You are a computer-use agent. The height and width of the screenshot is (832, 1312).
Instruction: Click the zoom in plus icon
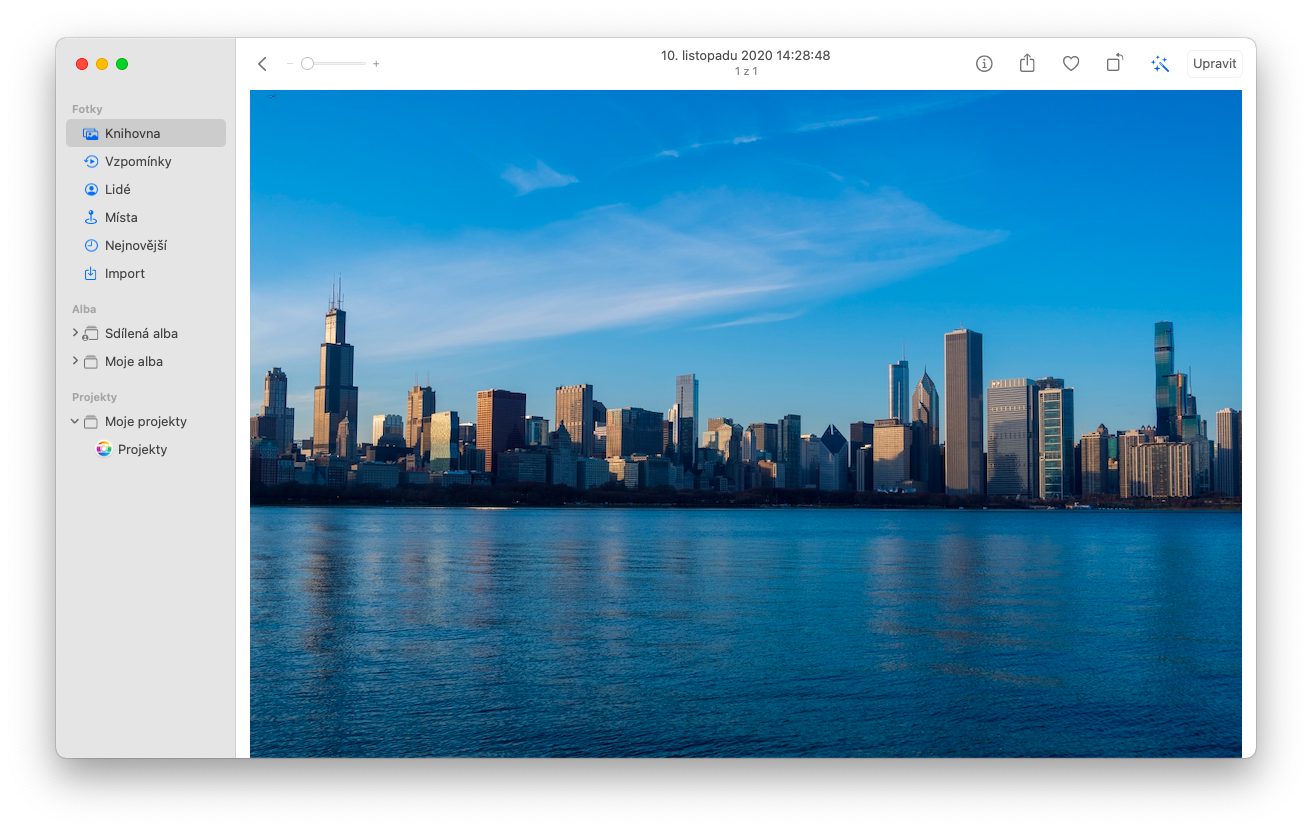[376, 64]
